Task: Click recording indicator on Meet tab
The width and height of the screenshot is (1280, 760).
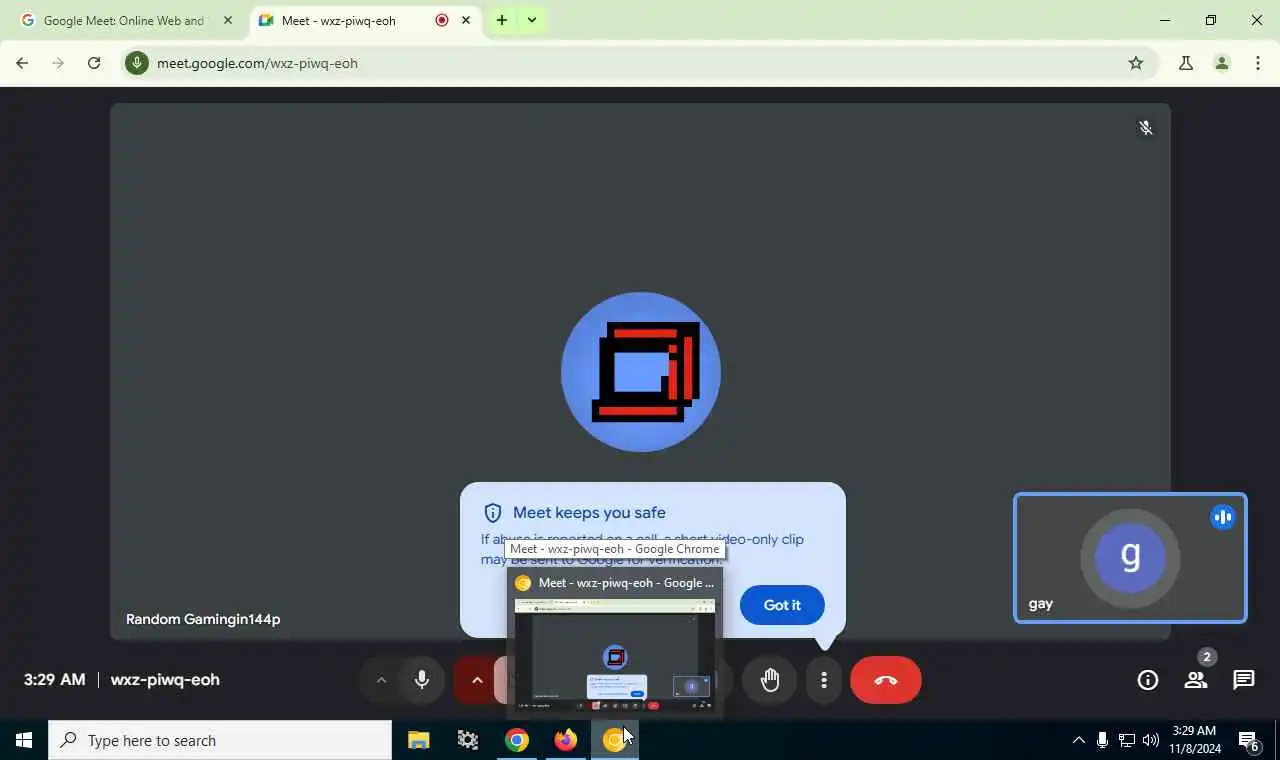Action: (x=442, y=20)
